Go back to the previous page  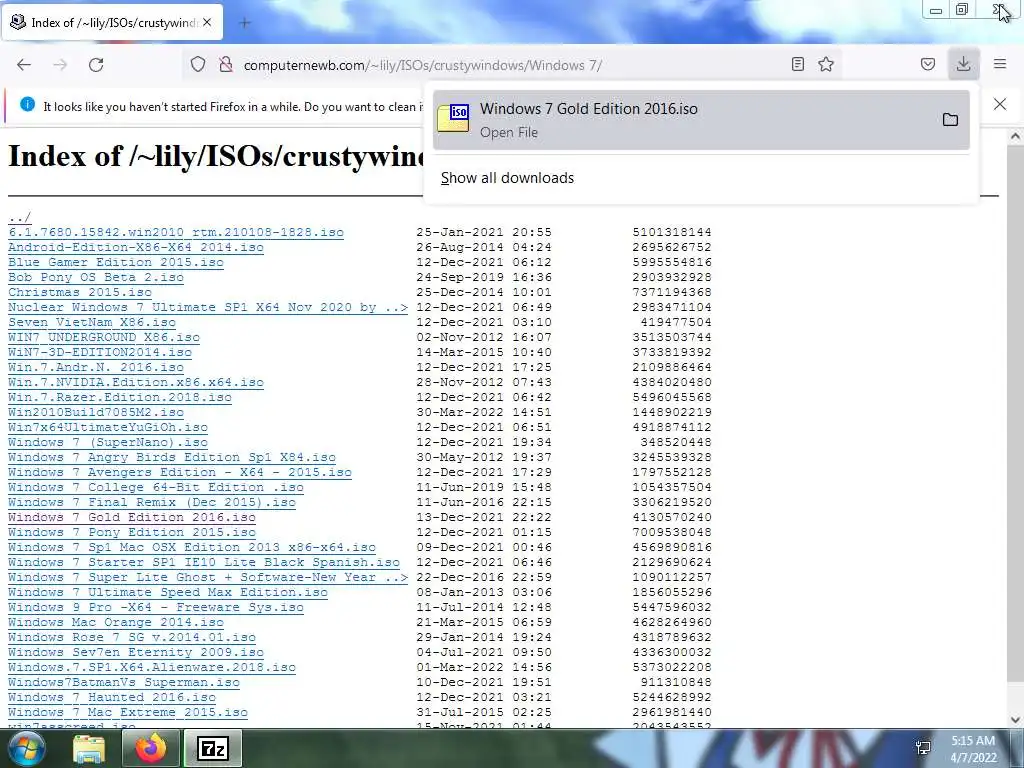tap(24, 65)
